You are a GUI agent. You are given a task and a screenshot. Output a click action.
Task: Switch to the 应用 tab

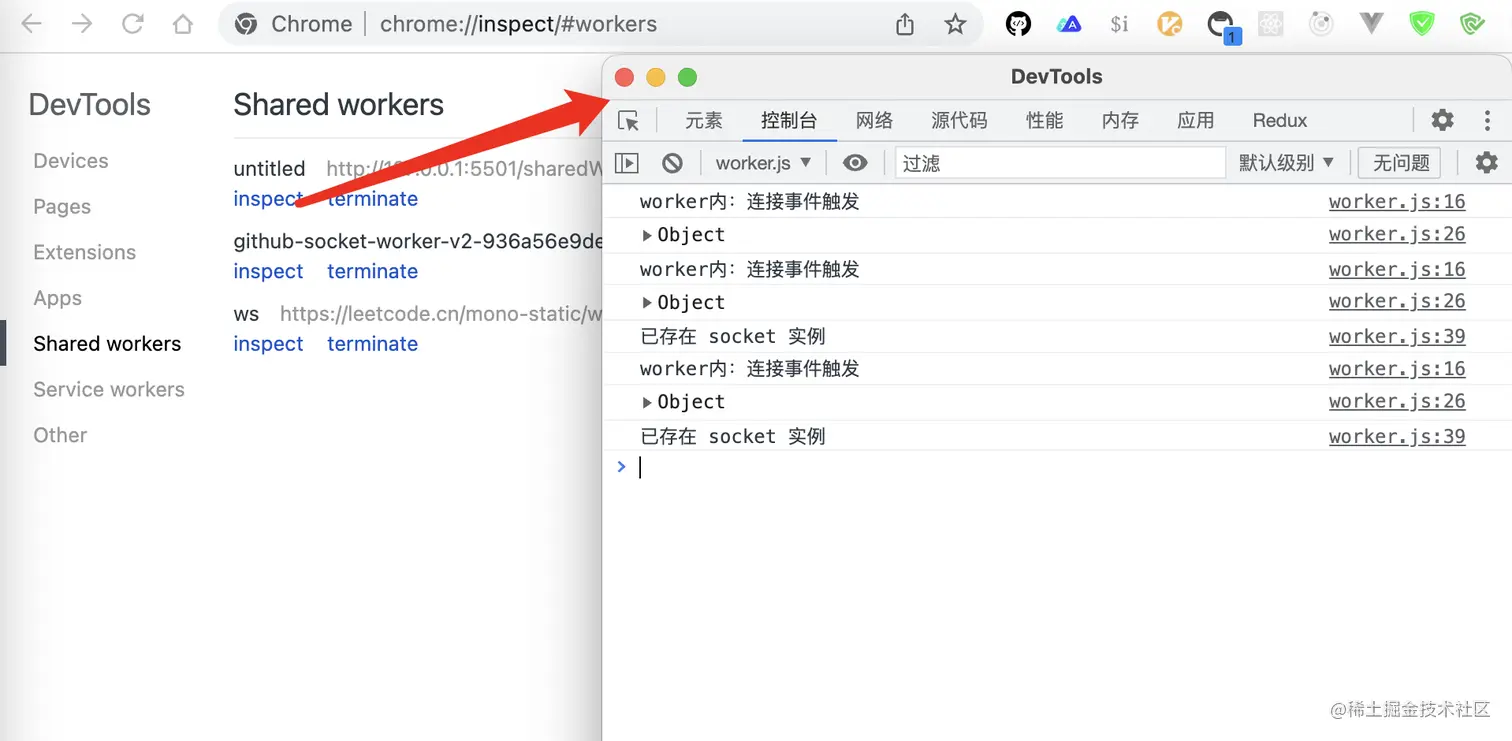point(1195,120)
